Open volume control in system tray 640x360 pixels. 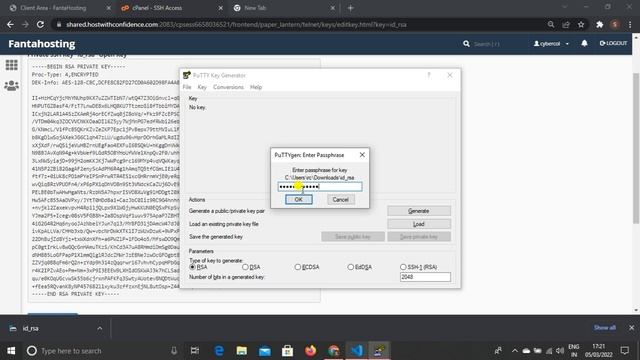coord(560,351)
